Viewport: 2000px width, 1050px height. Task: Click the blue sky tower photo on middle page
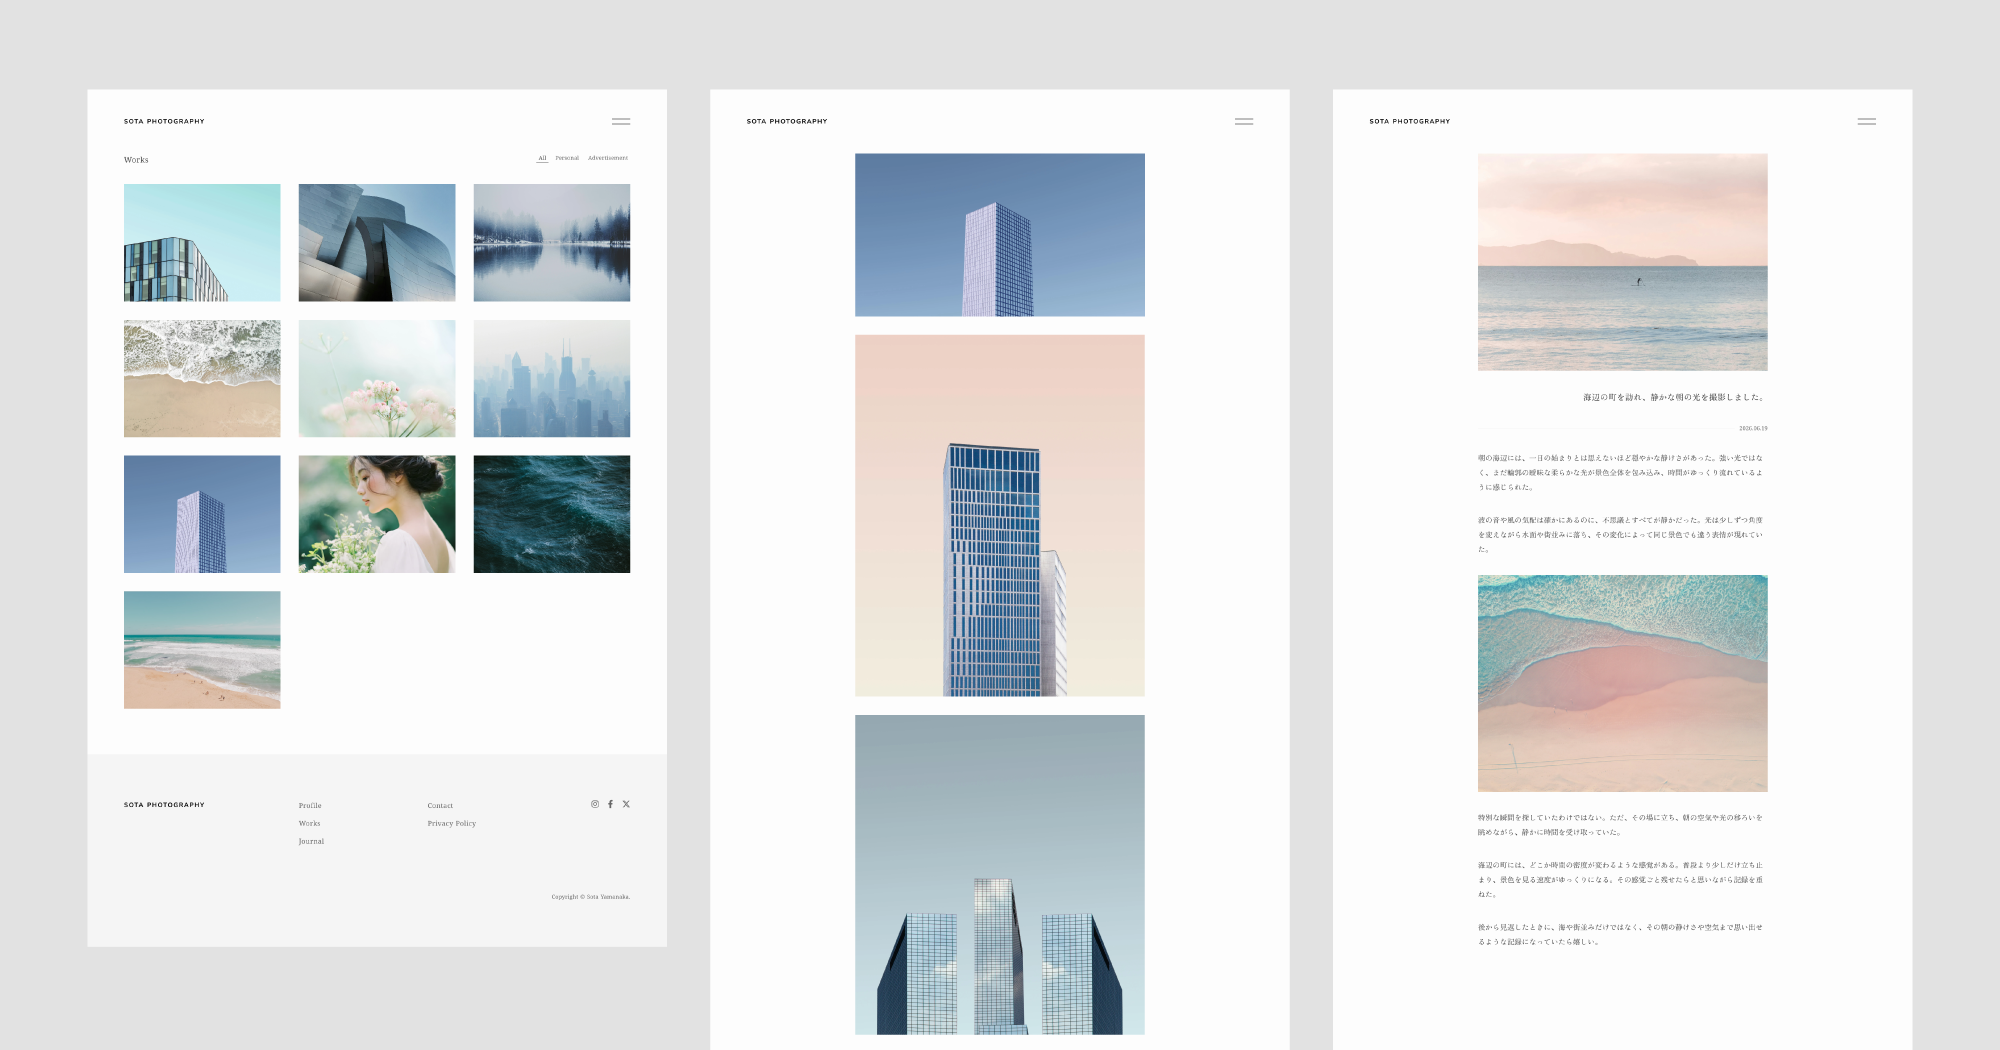[x=1000, y=235]
